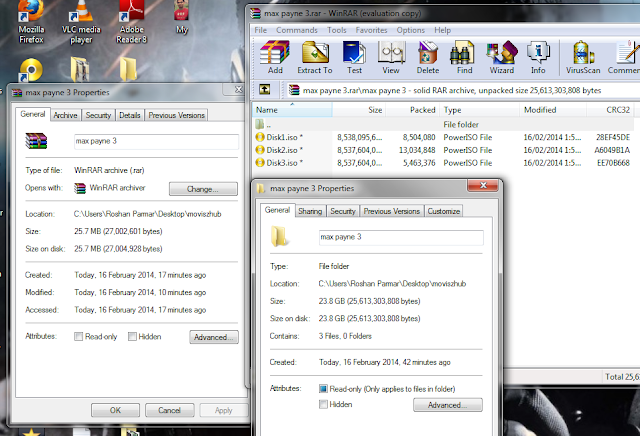Click Advanced... in rar Properties
Image resolution: width=640 pixels, height=436 pixels.
tap(213, 337)
